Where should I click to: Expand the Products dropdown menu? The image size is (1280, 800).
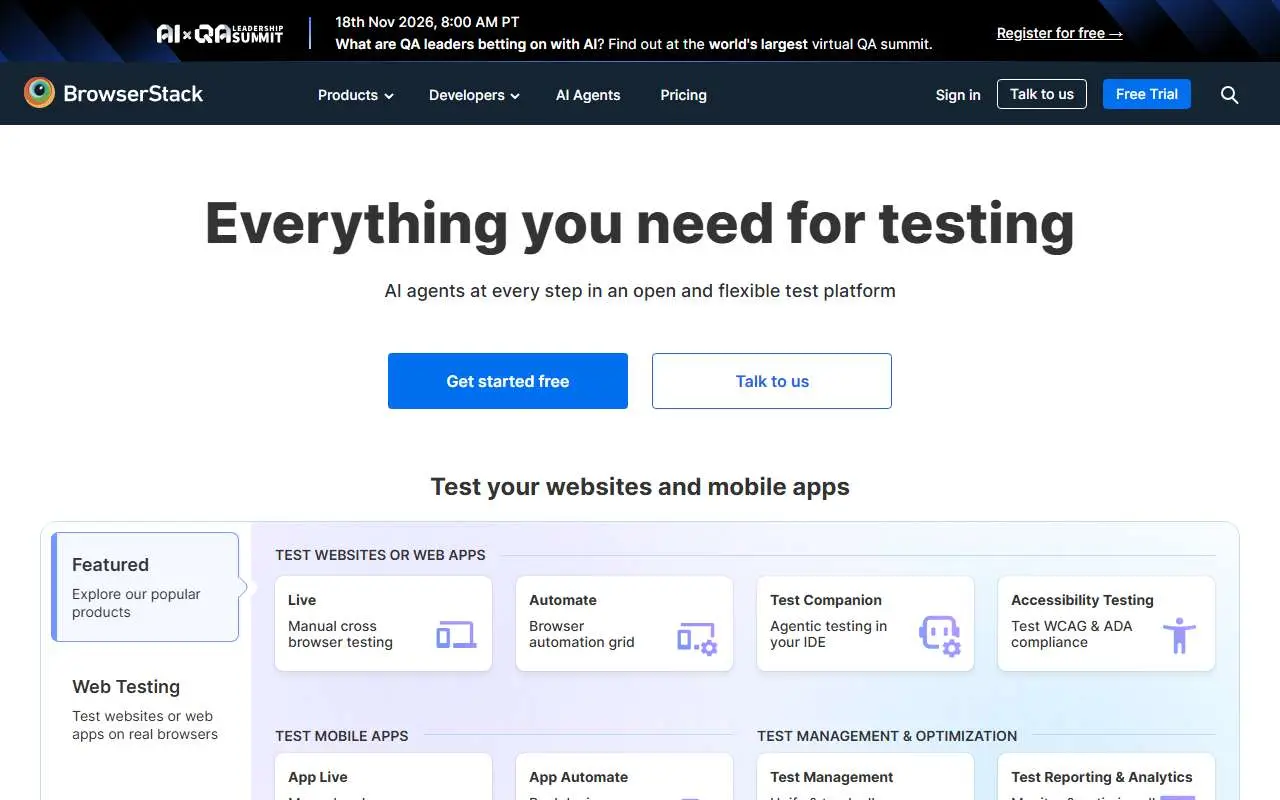[356, 95]
